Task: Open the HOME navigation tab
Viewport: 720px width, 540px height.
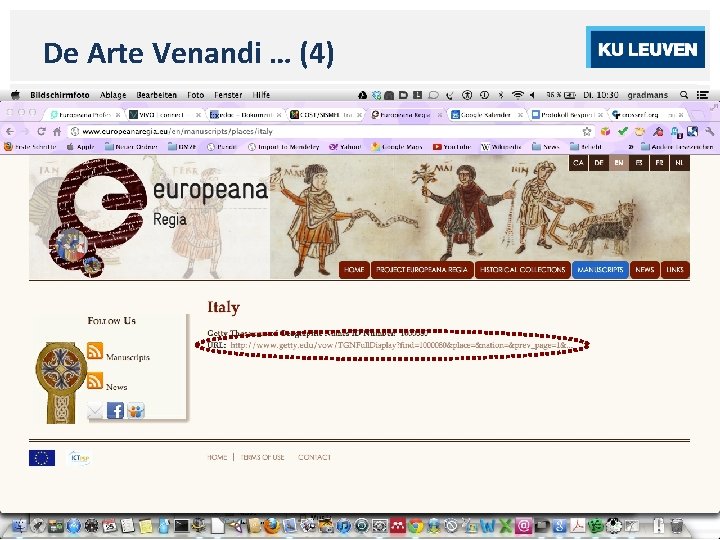Action: pos(354,270)
